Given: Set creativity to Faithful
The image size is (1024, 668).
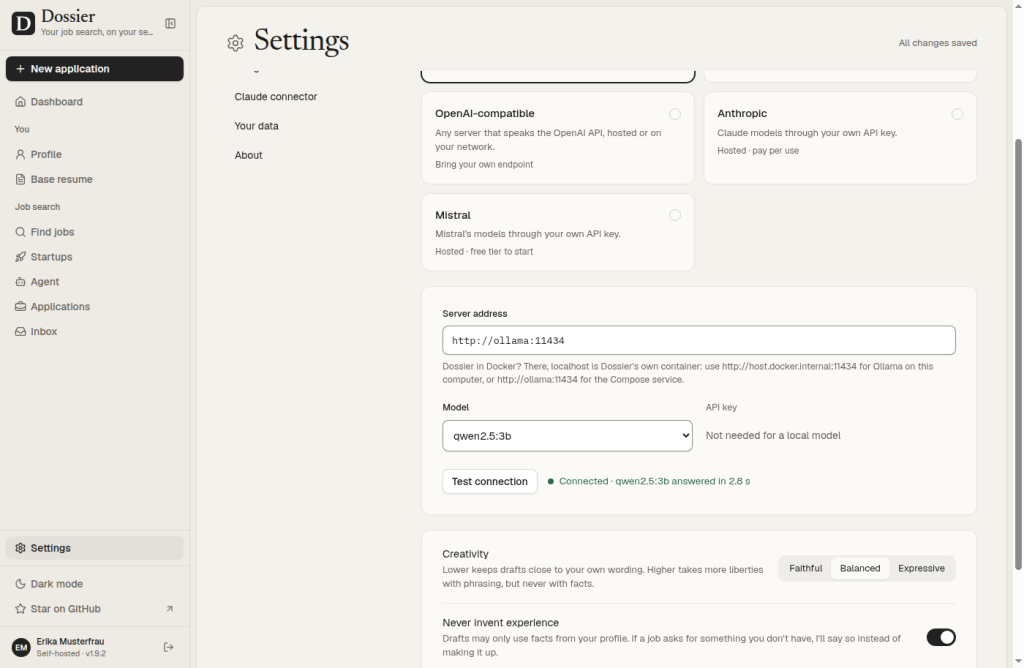Looking at the screenshot, I should (x=805, y=569).
